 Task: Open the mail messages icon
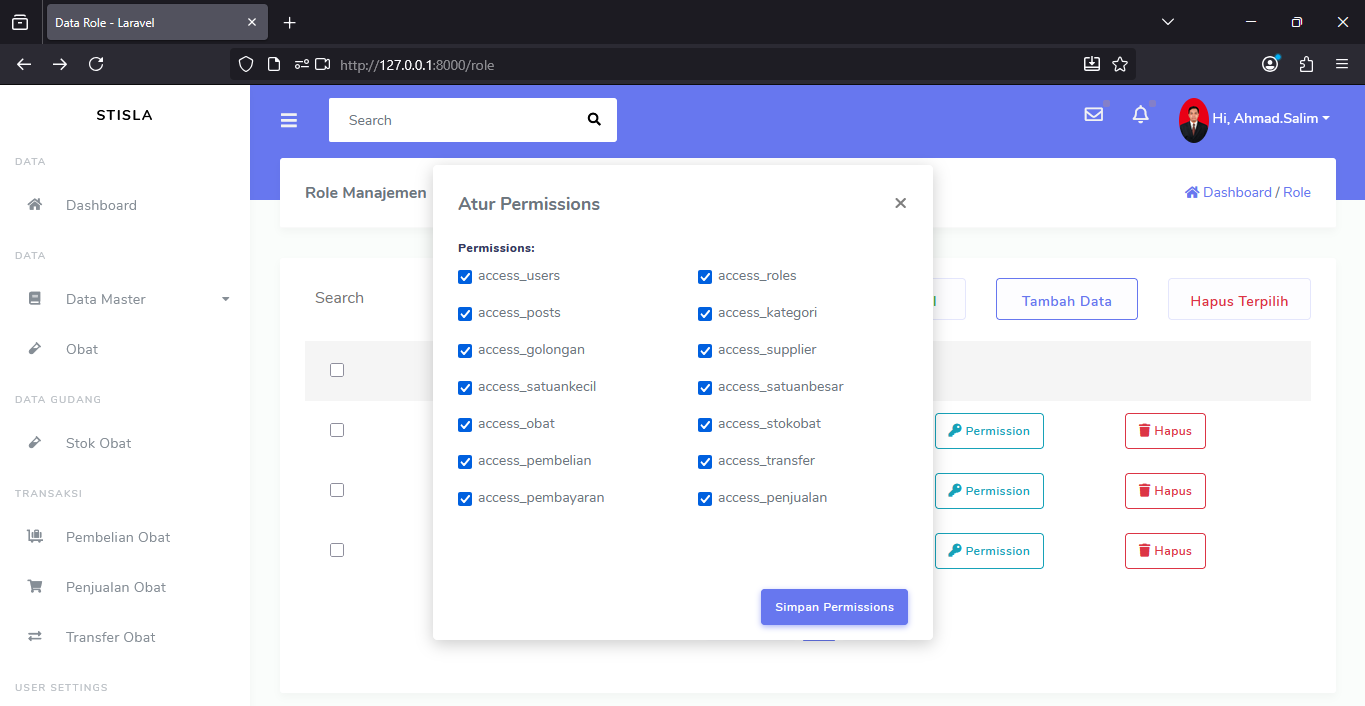tap(1093, 115)
